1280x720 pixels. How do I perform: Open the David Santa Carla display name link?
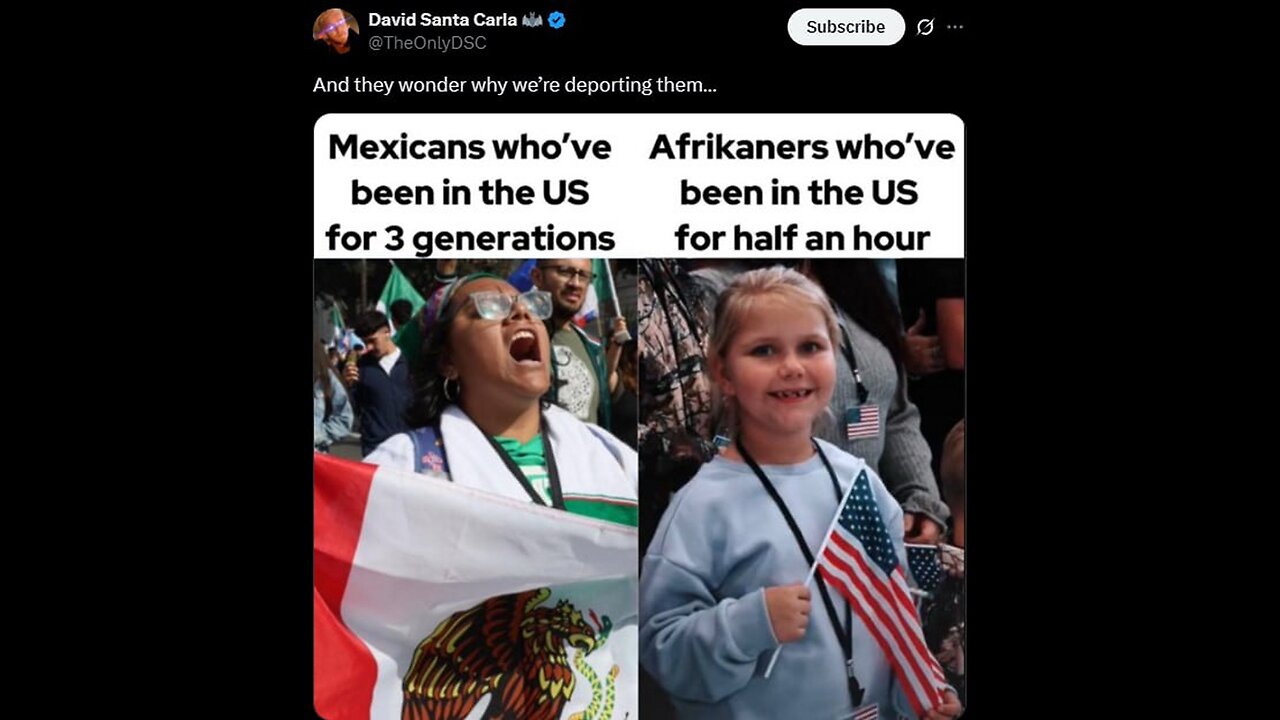point(442,20)
